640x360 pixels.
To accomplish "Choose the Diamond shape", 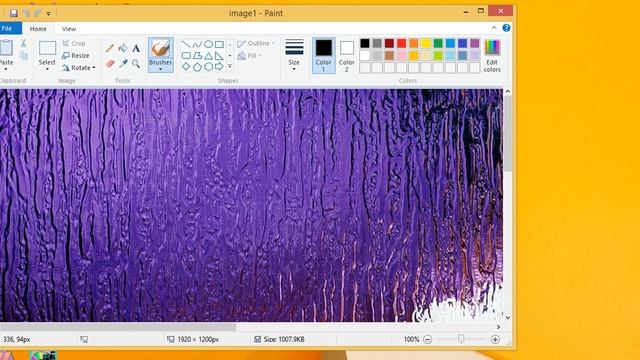I will (186, 67).
